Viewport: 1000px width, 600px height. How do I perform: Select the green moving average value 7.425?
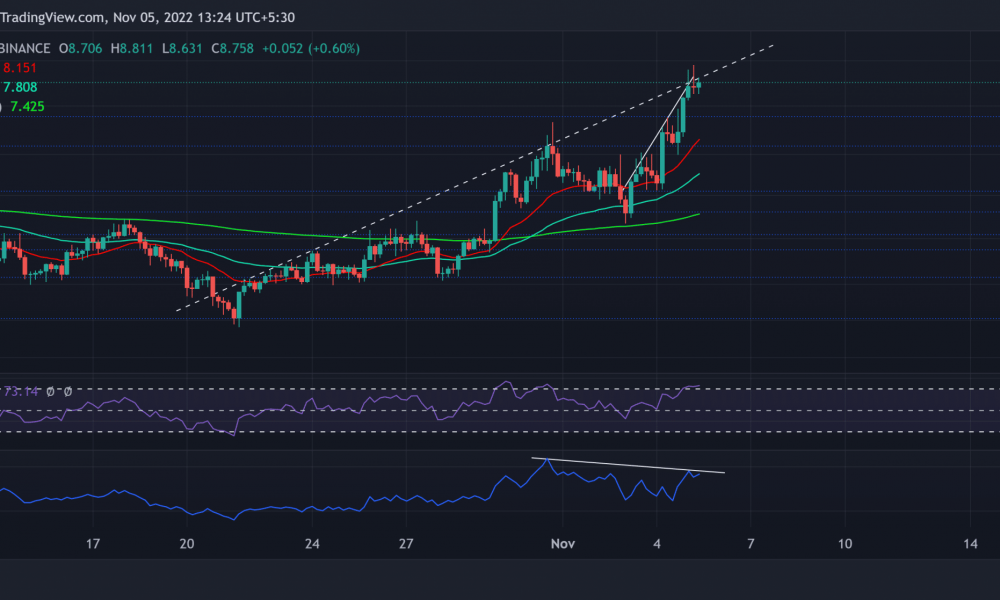pyautogui.click(x=27, y=106)
